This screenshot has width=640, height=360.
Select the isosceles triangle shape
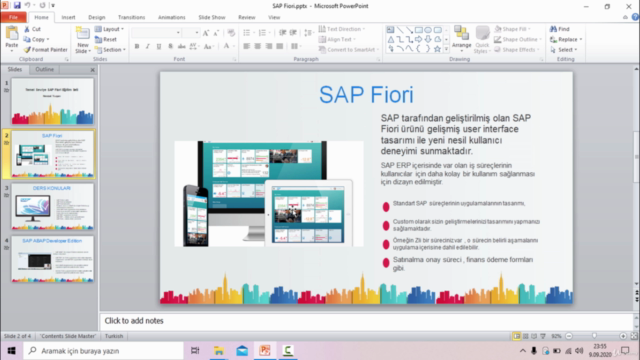[391, 40]
